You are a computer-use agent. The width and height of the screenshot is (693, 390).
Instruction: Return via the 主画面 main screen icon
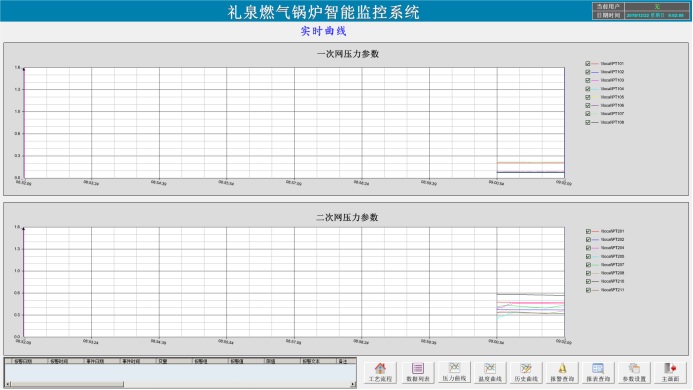[670, 373]
